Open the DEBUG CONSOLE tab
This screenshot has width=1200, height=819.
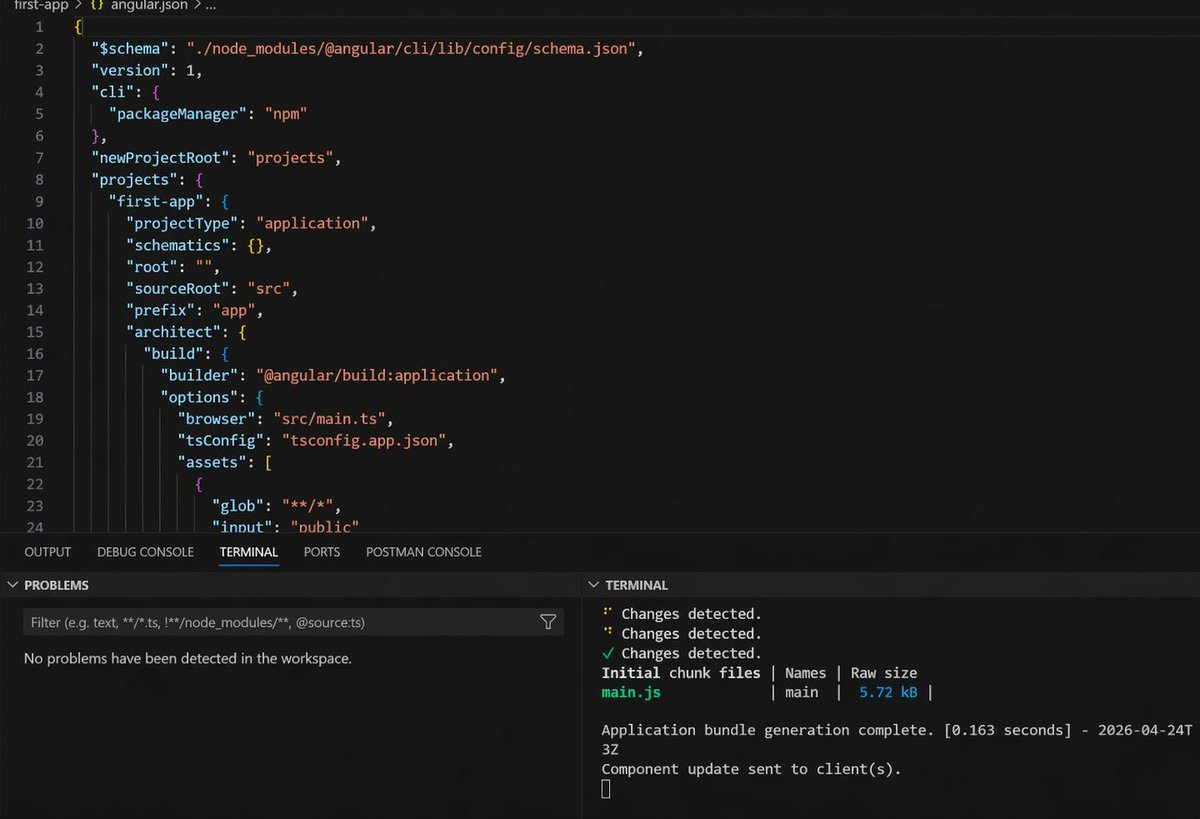point(146,552)
